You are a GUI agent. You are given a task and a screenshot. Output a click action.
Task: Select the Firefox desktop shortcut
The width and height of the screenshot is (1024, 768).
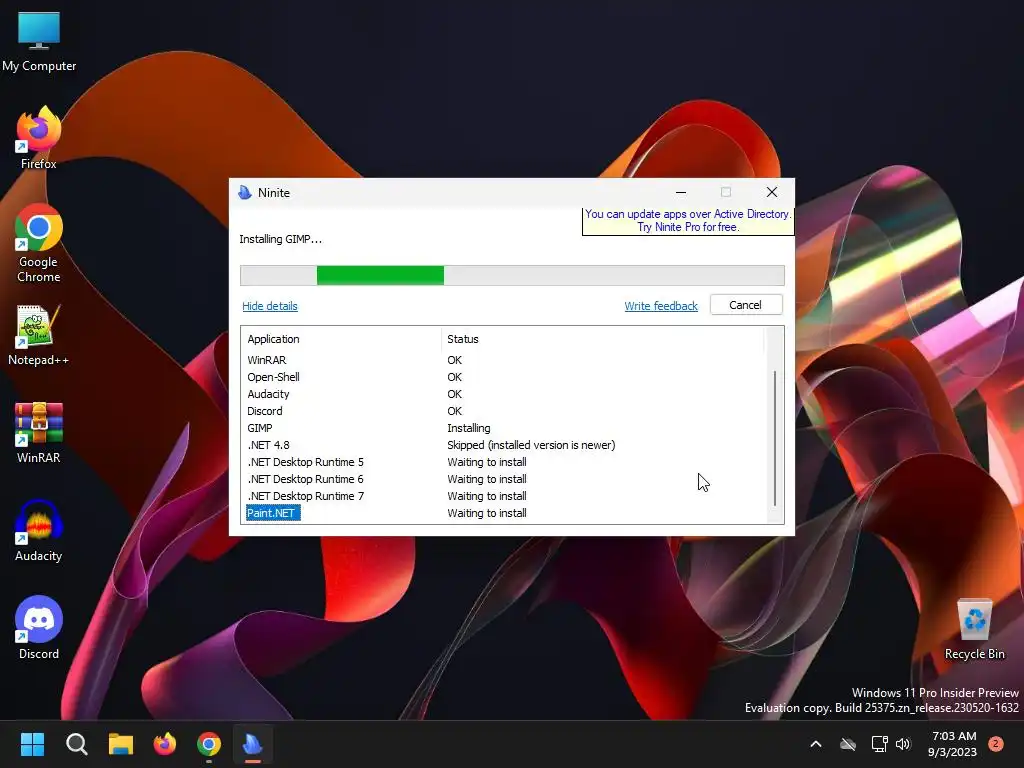pyautogui.click(x=39, y=138)
